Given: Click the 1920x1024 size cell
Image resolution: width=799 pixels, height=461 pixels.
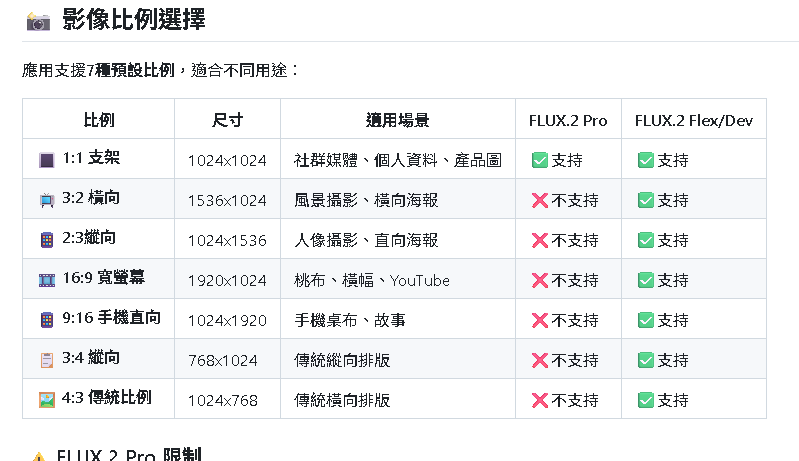Looking at the screenshot, I should pyautogui.click(x=227, y=281).
